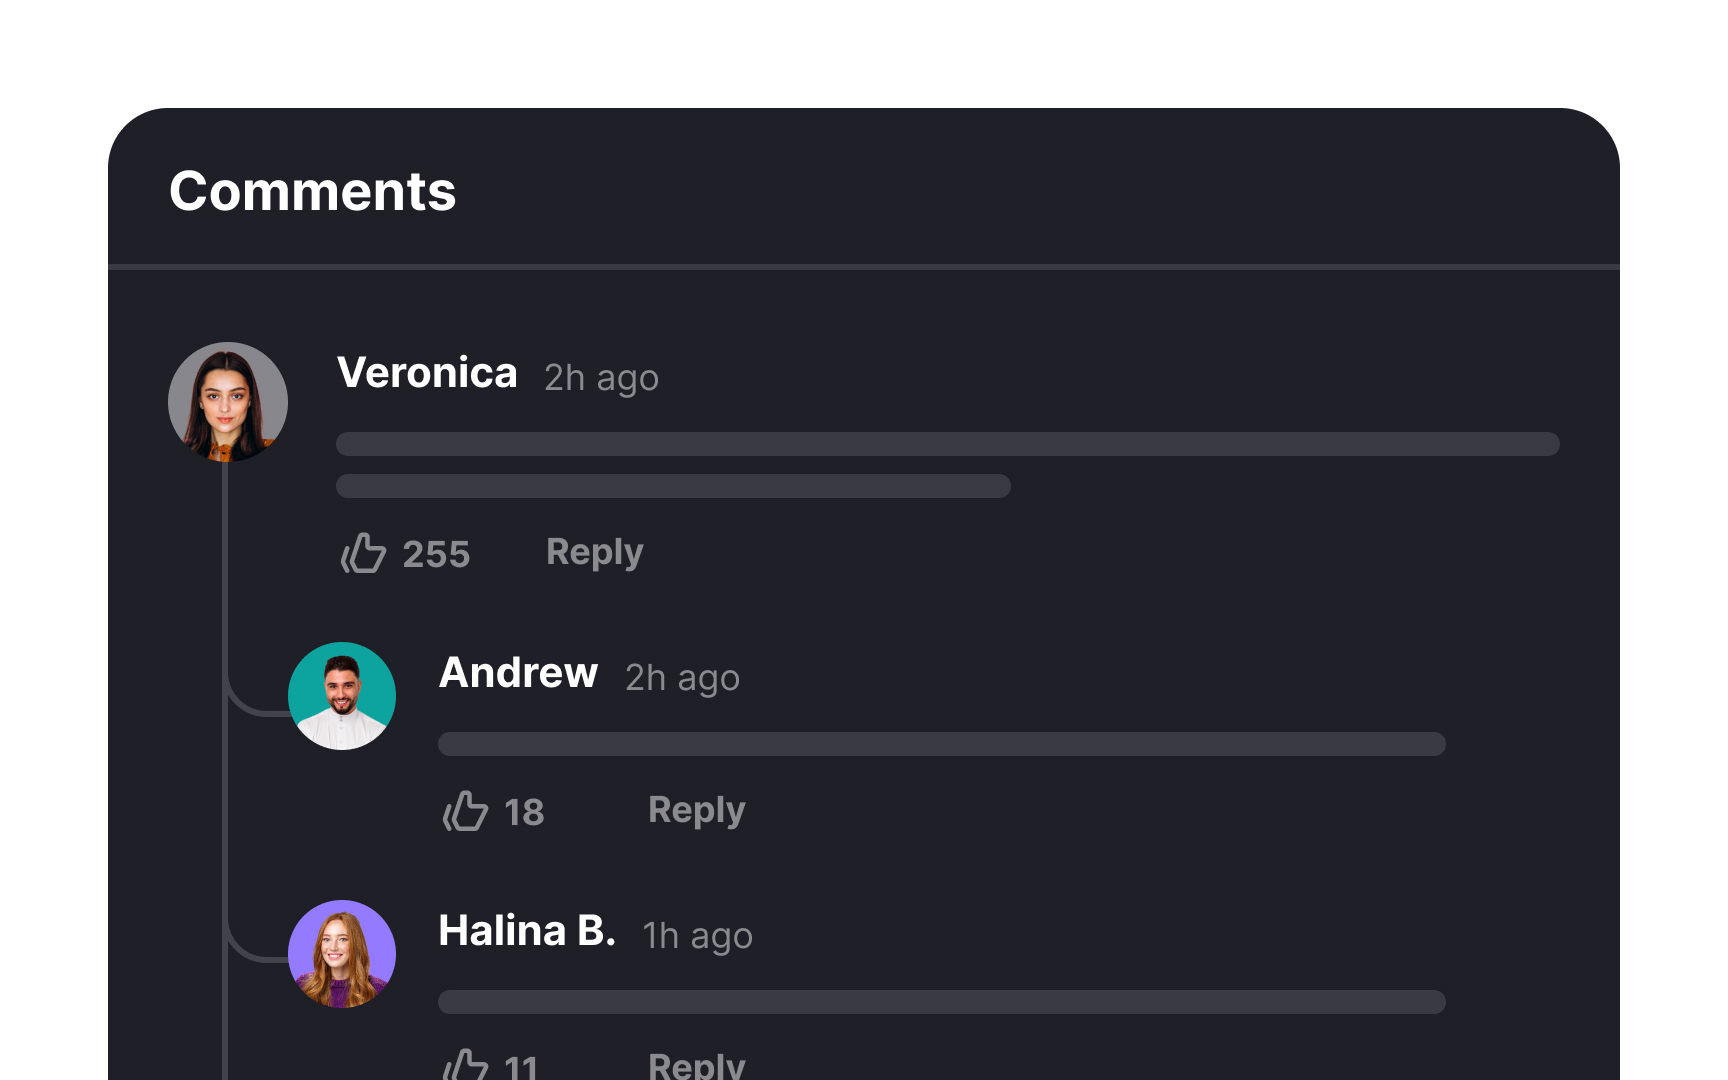Click Andrew's 2h ago timestamp

pos(682,678)
